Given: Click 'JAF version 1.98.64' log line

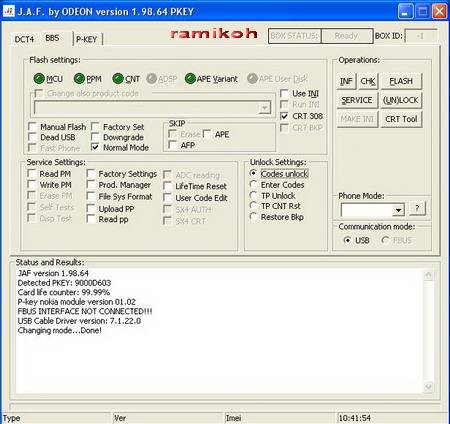Looking at the screenshot, I should point(53,273).
